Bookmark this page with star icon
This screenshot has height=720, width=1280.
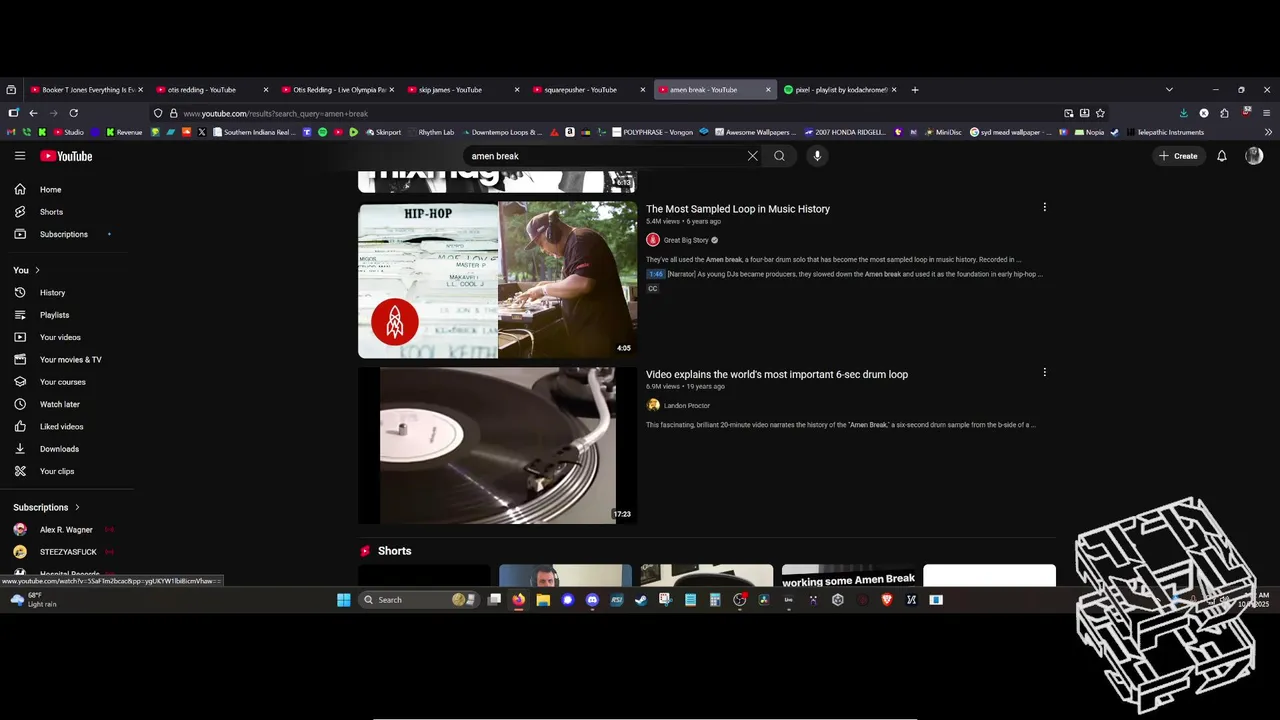pos(1100,113)
